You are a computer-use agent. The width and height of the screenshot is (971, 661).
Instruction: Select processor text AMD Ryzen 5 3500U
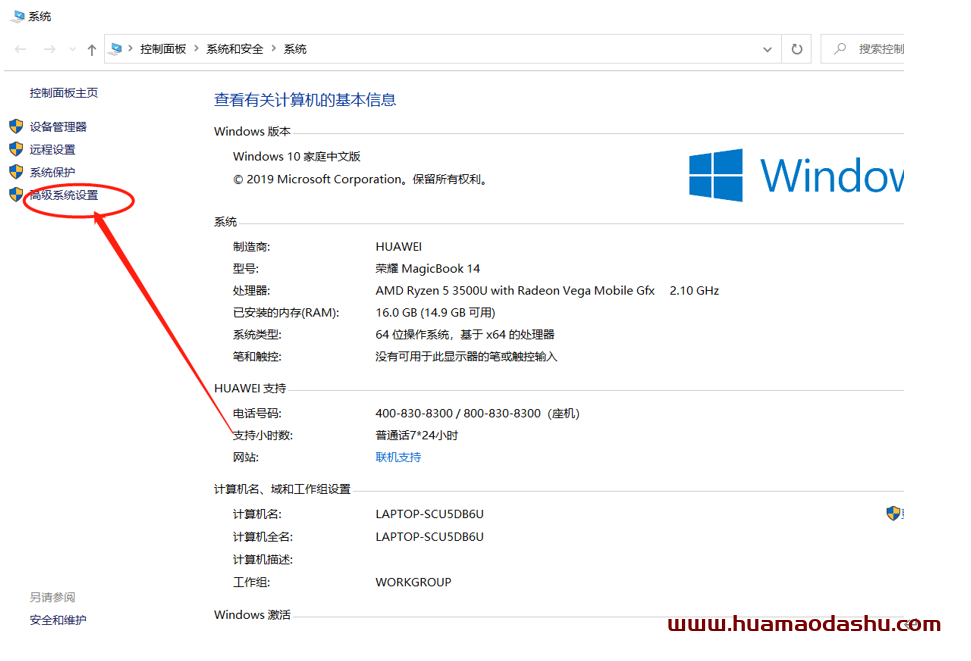[432, 291]
